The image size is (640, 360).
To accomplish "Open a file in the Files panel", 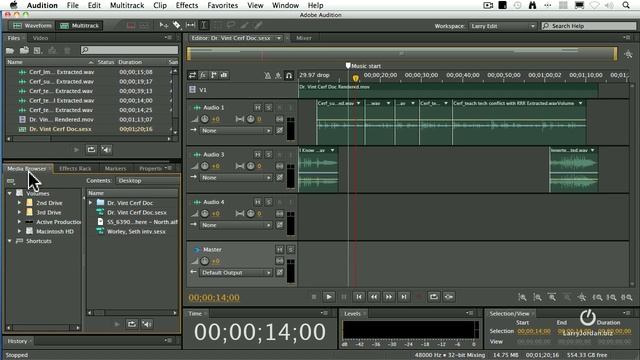I will point(10,50).
